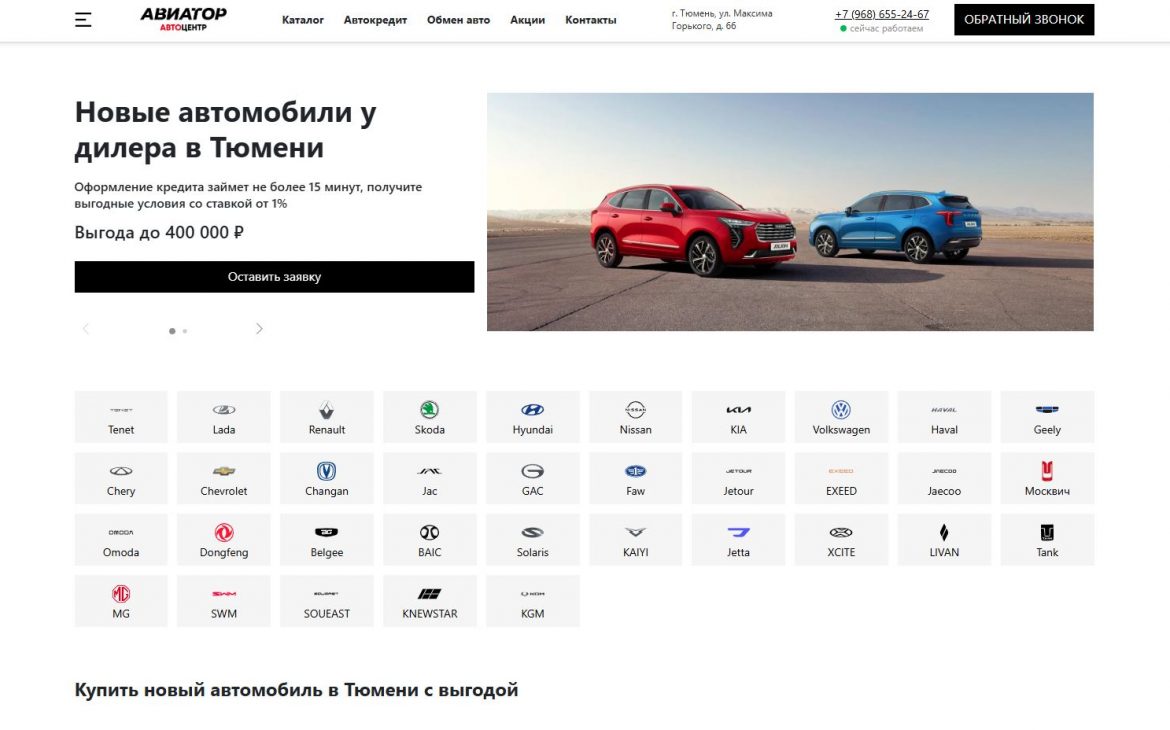Select the KGM brand tile
The image size is (1170, 730).
coord(533,601)
